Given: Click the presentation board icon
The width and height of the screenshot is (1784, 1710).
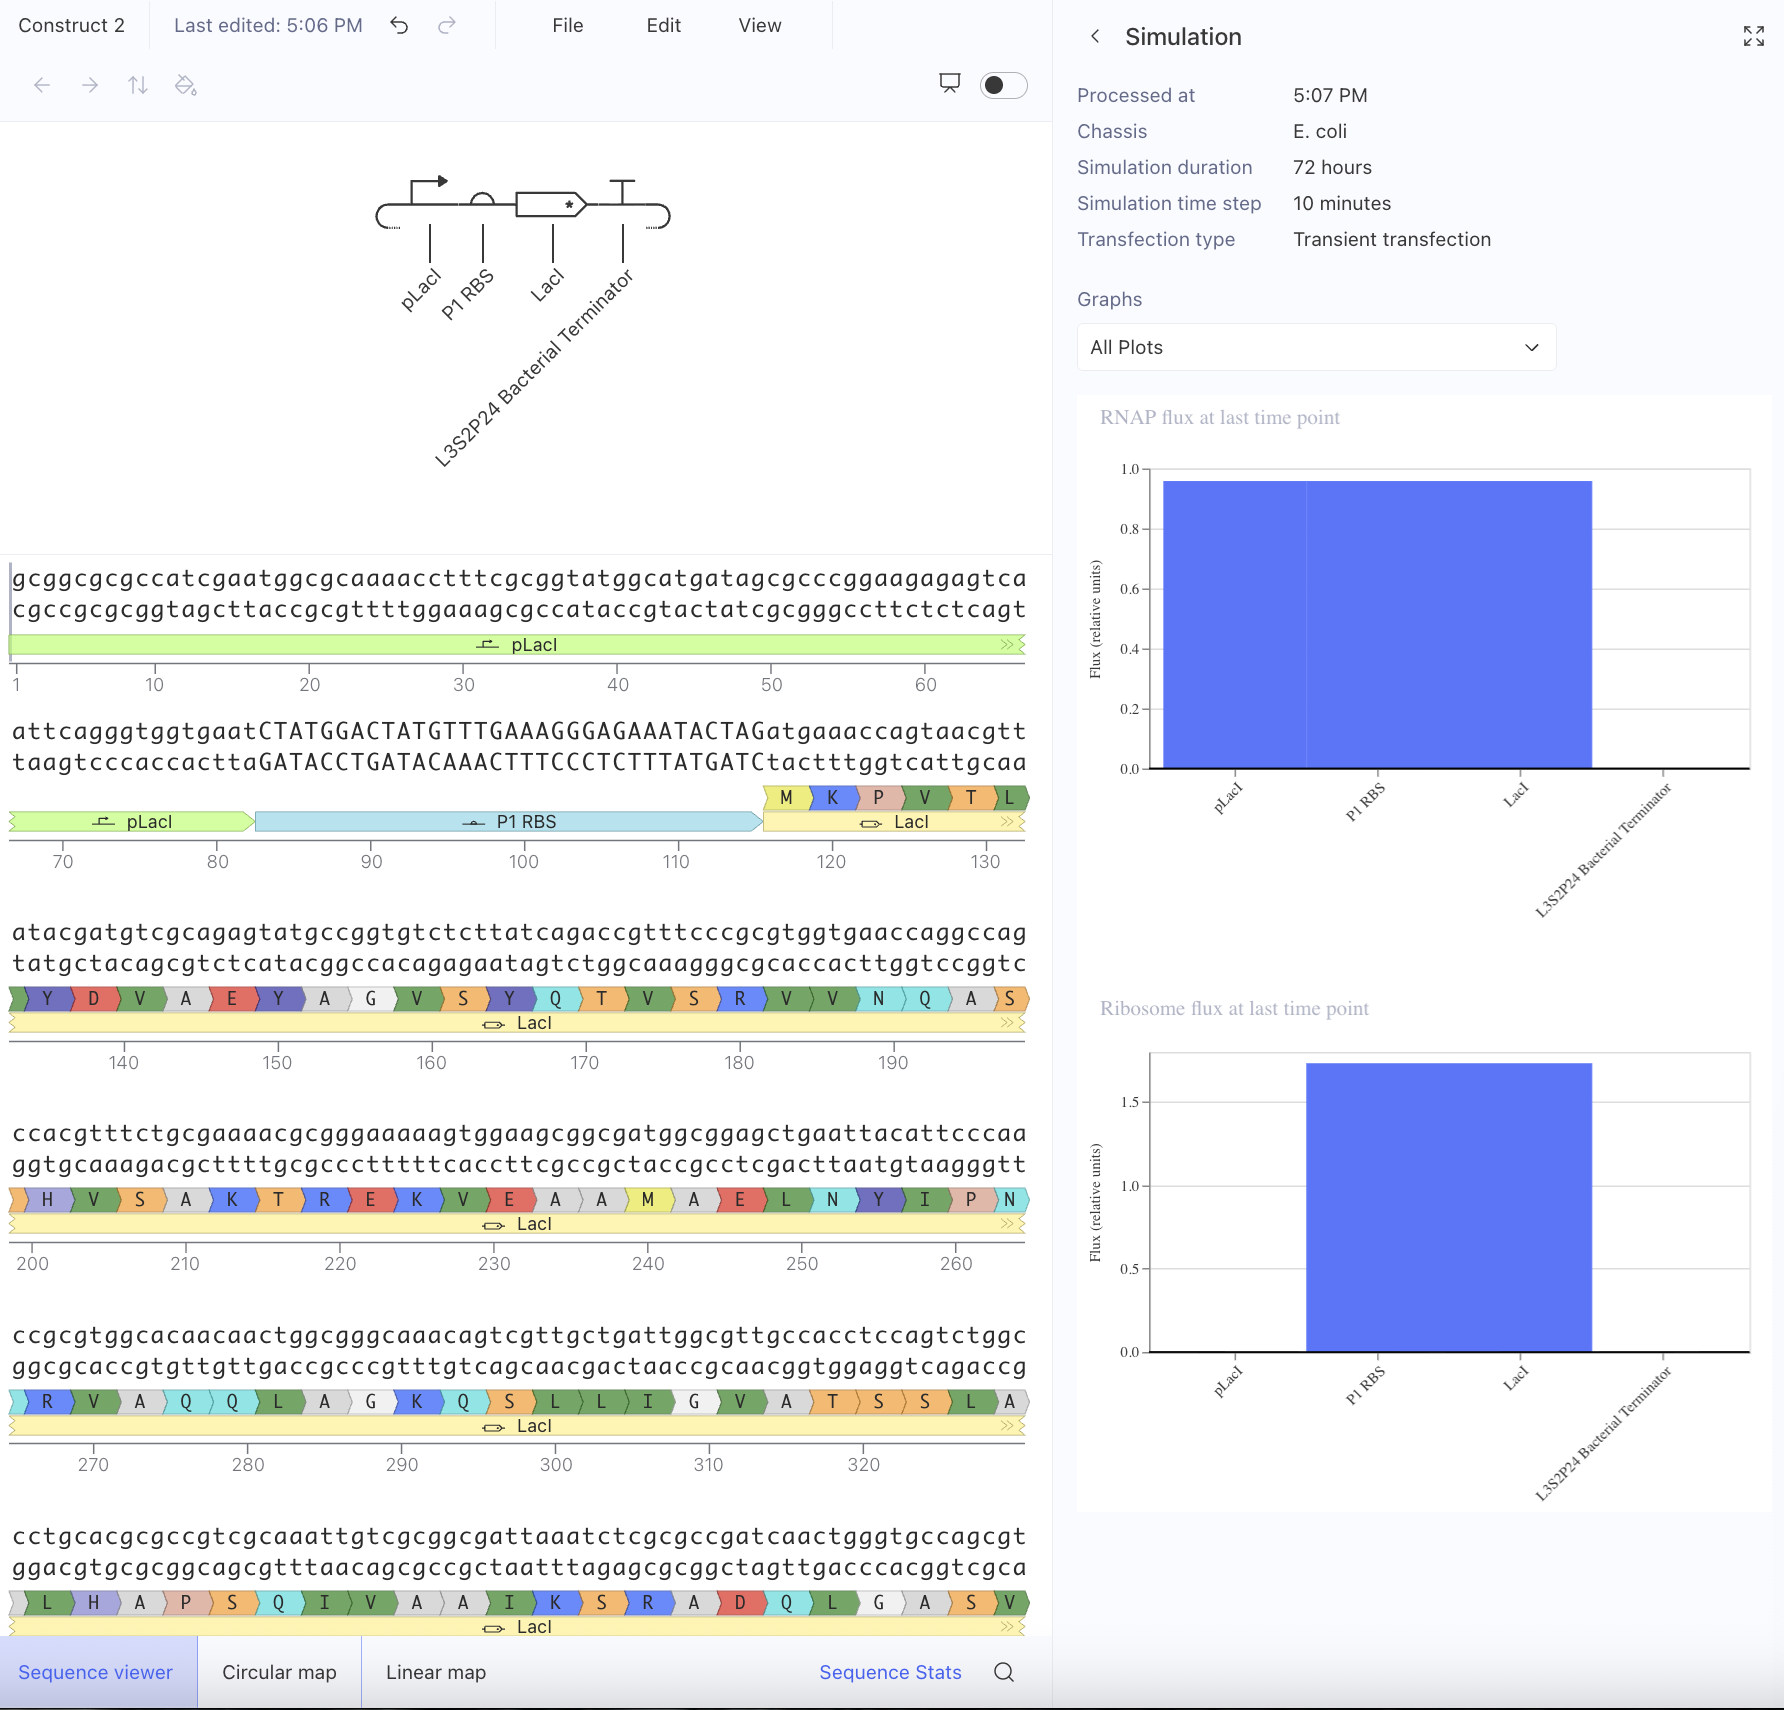Looking at the screenshot, I should [950, 84].
